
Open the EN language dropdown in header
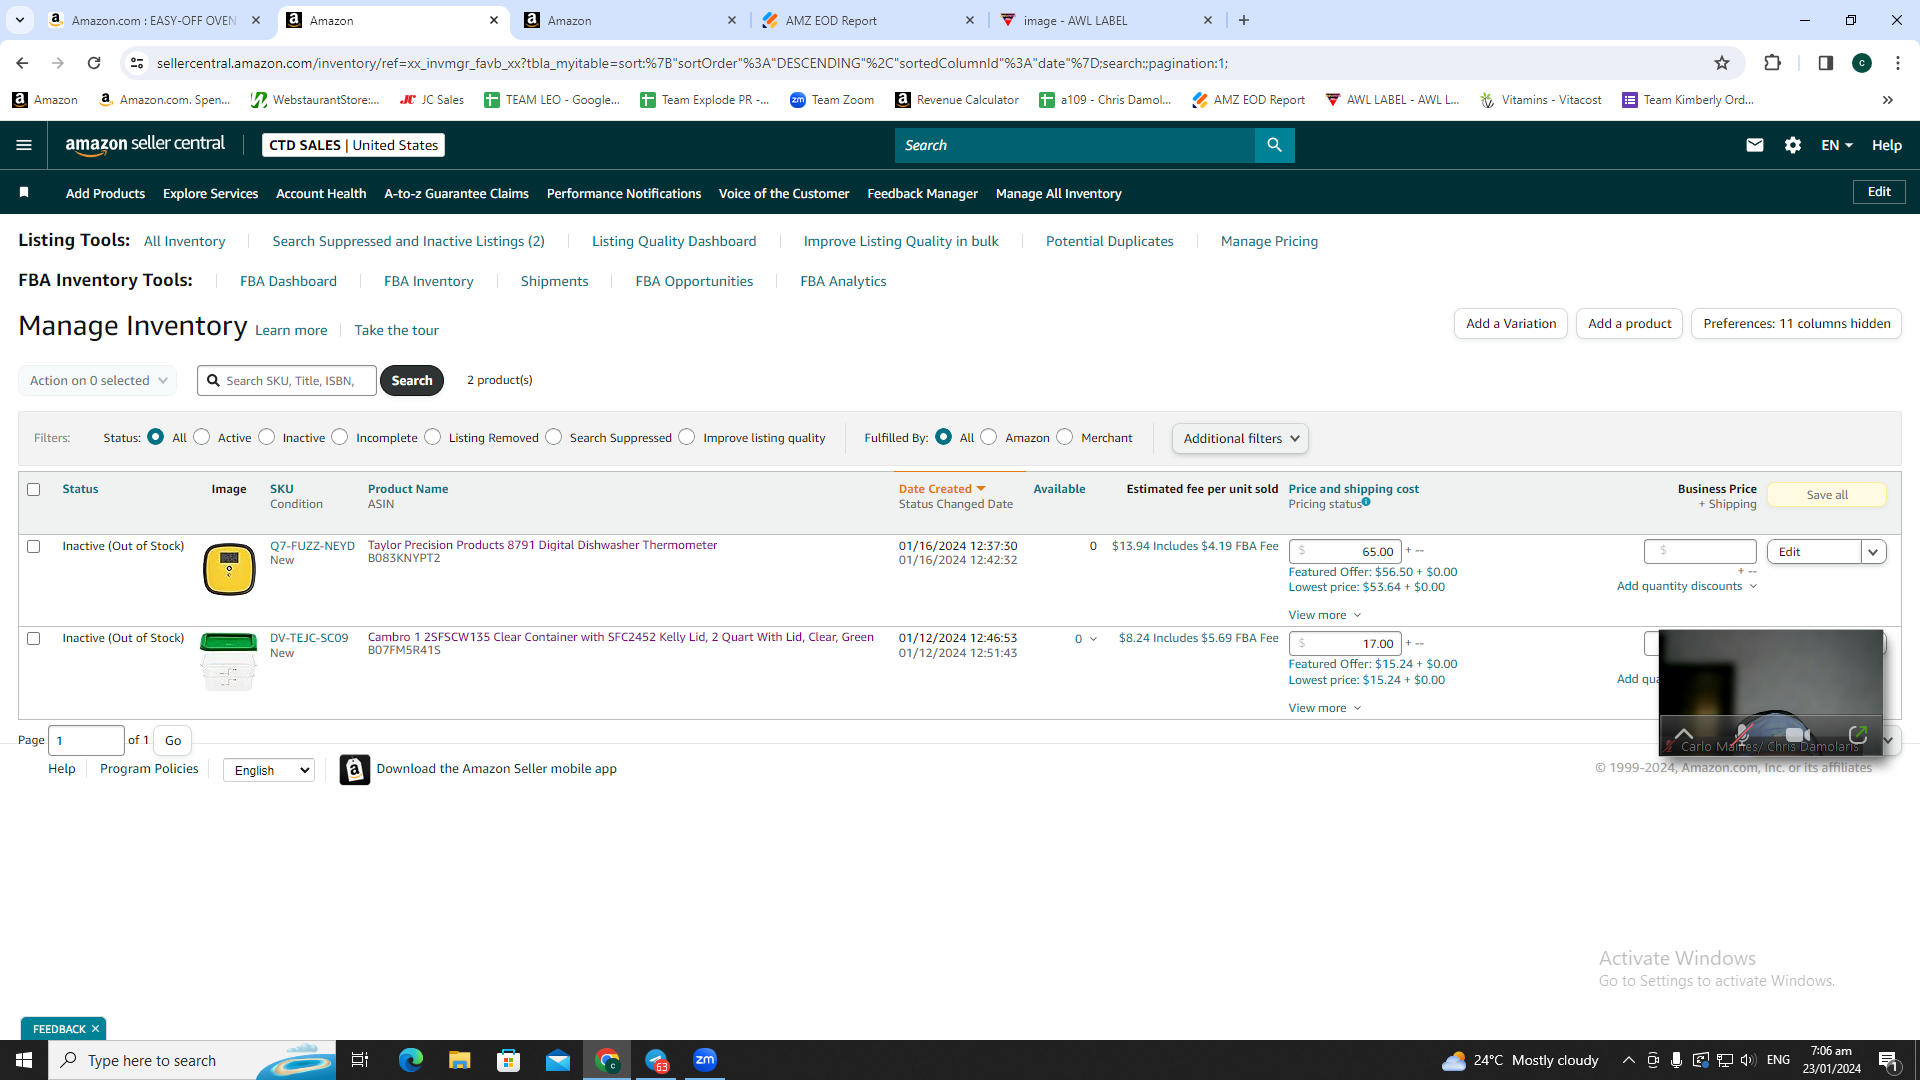tap(1837, 145)
